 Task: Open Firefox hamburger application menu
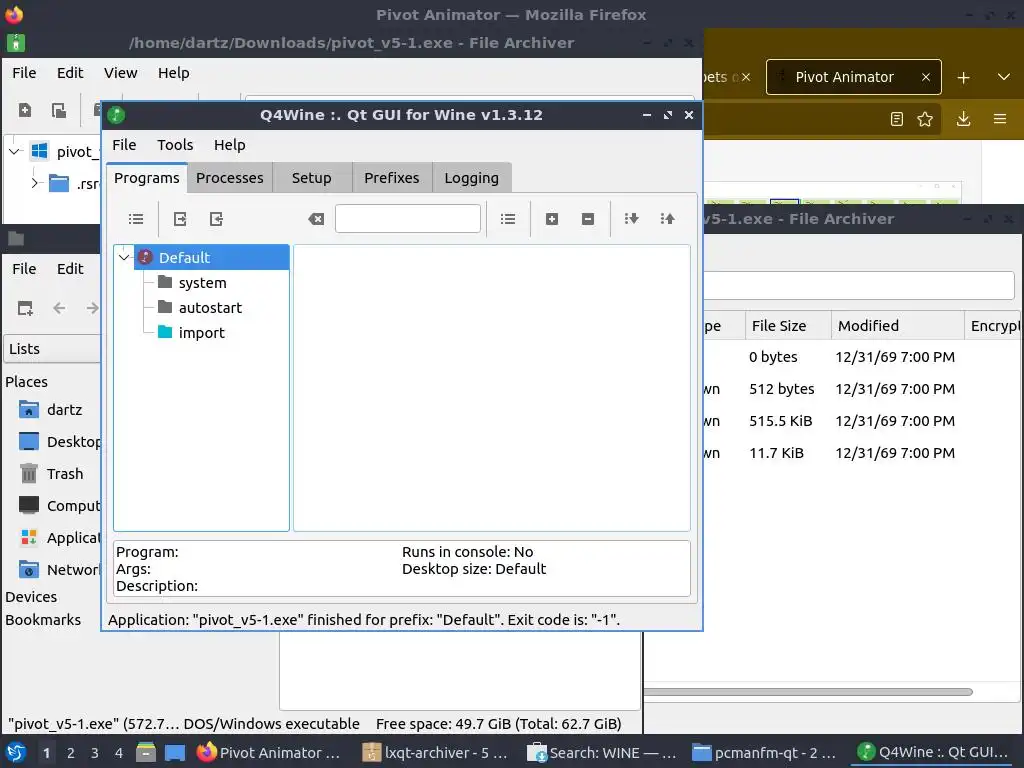[1000, 119]
